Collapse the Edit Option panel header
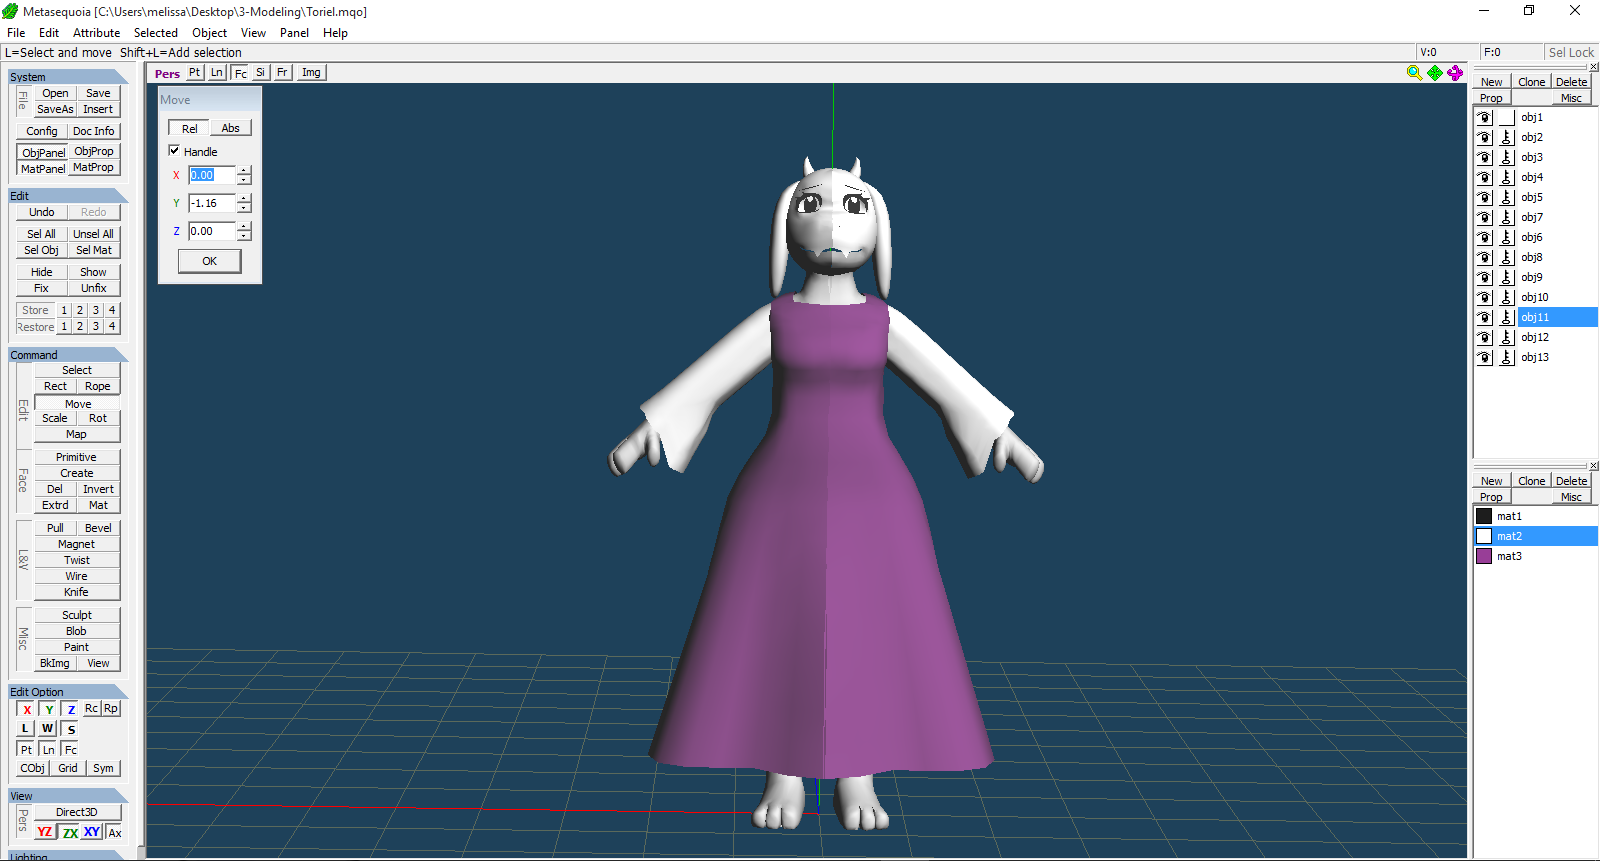Image resolution: width=1600 pixels, height=861 pixels. [68, 692]
